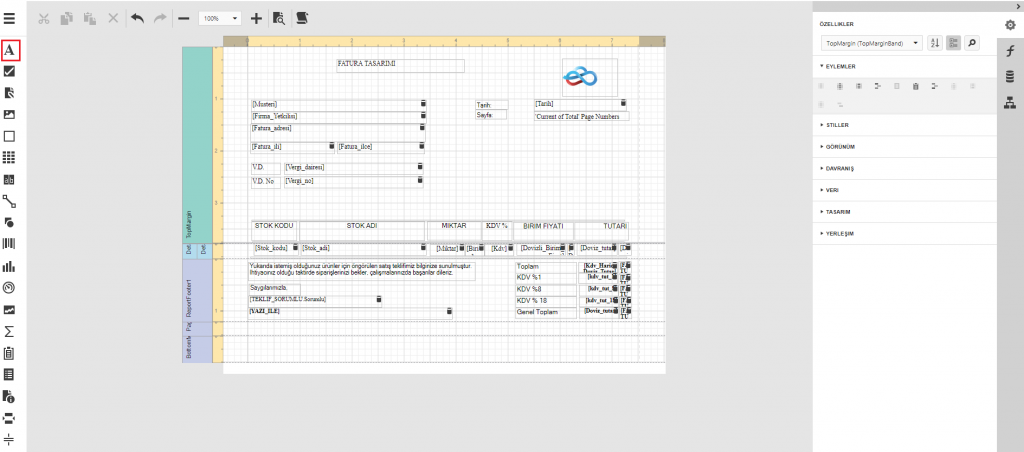Toggle categorized view of properties

coord(953,43)
